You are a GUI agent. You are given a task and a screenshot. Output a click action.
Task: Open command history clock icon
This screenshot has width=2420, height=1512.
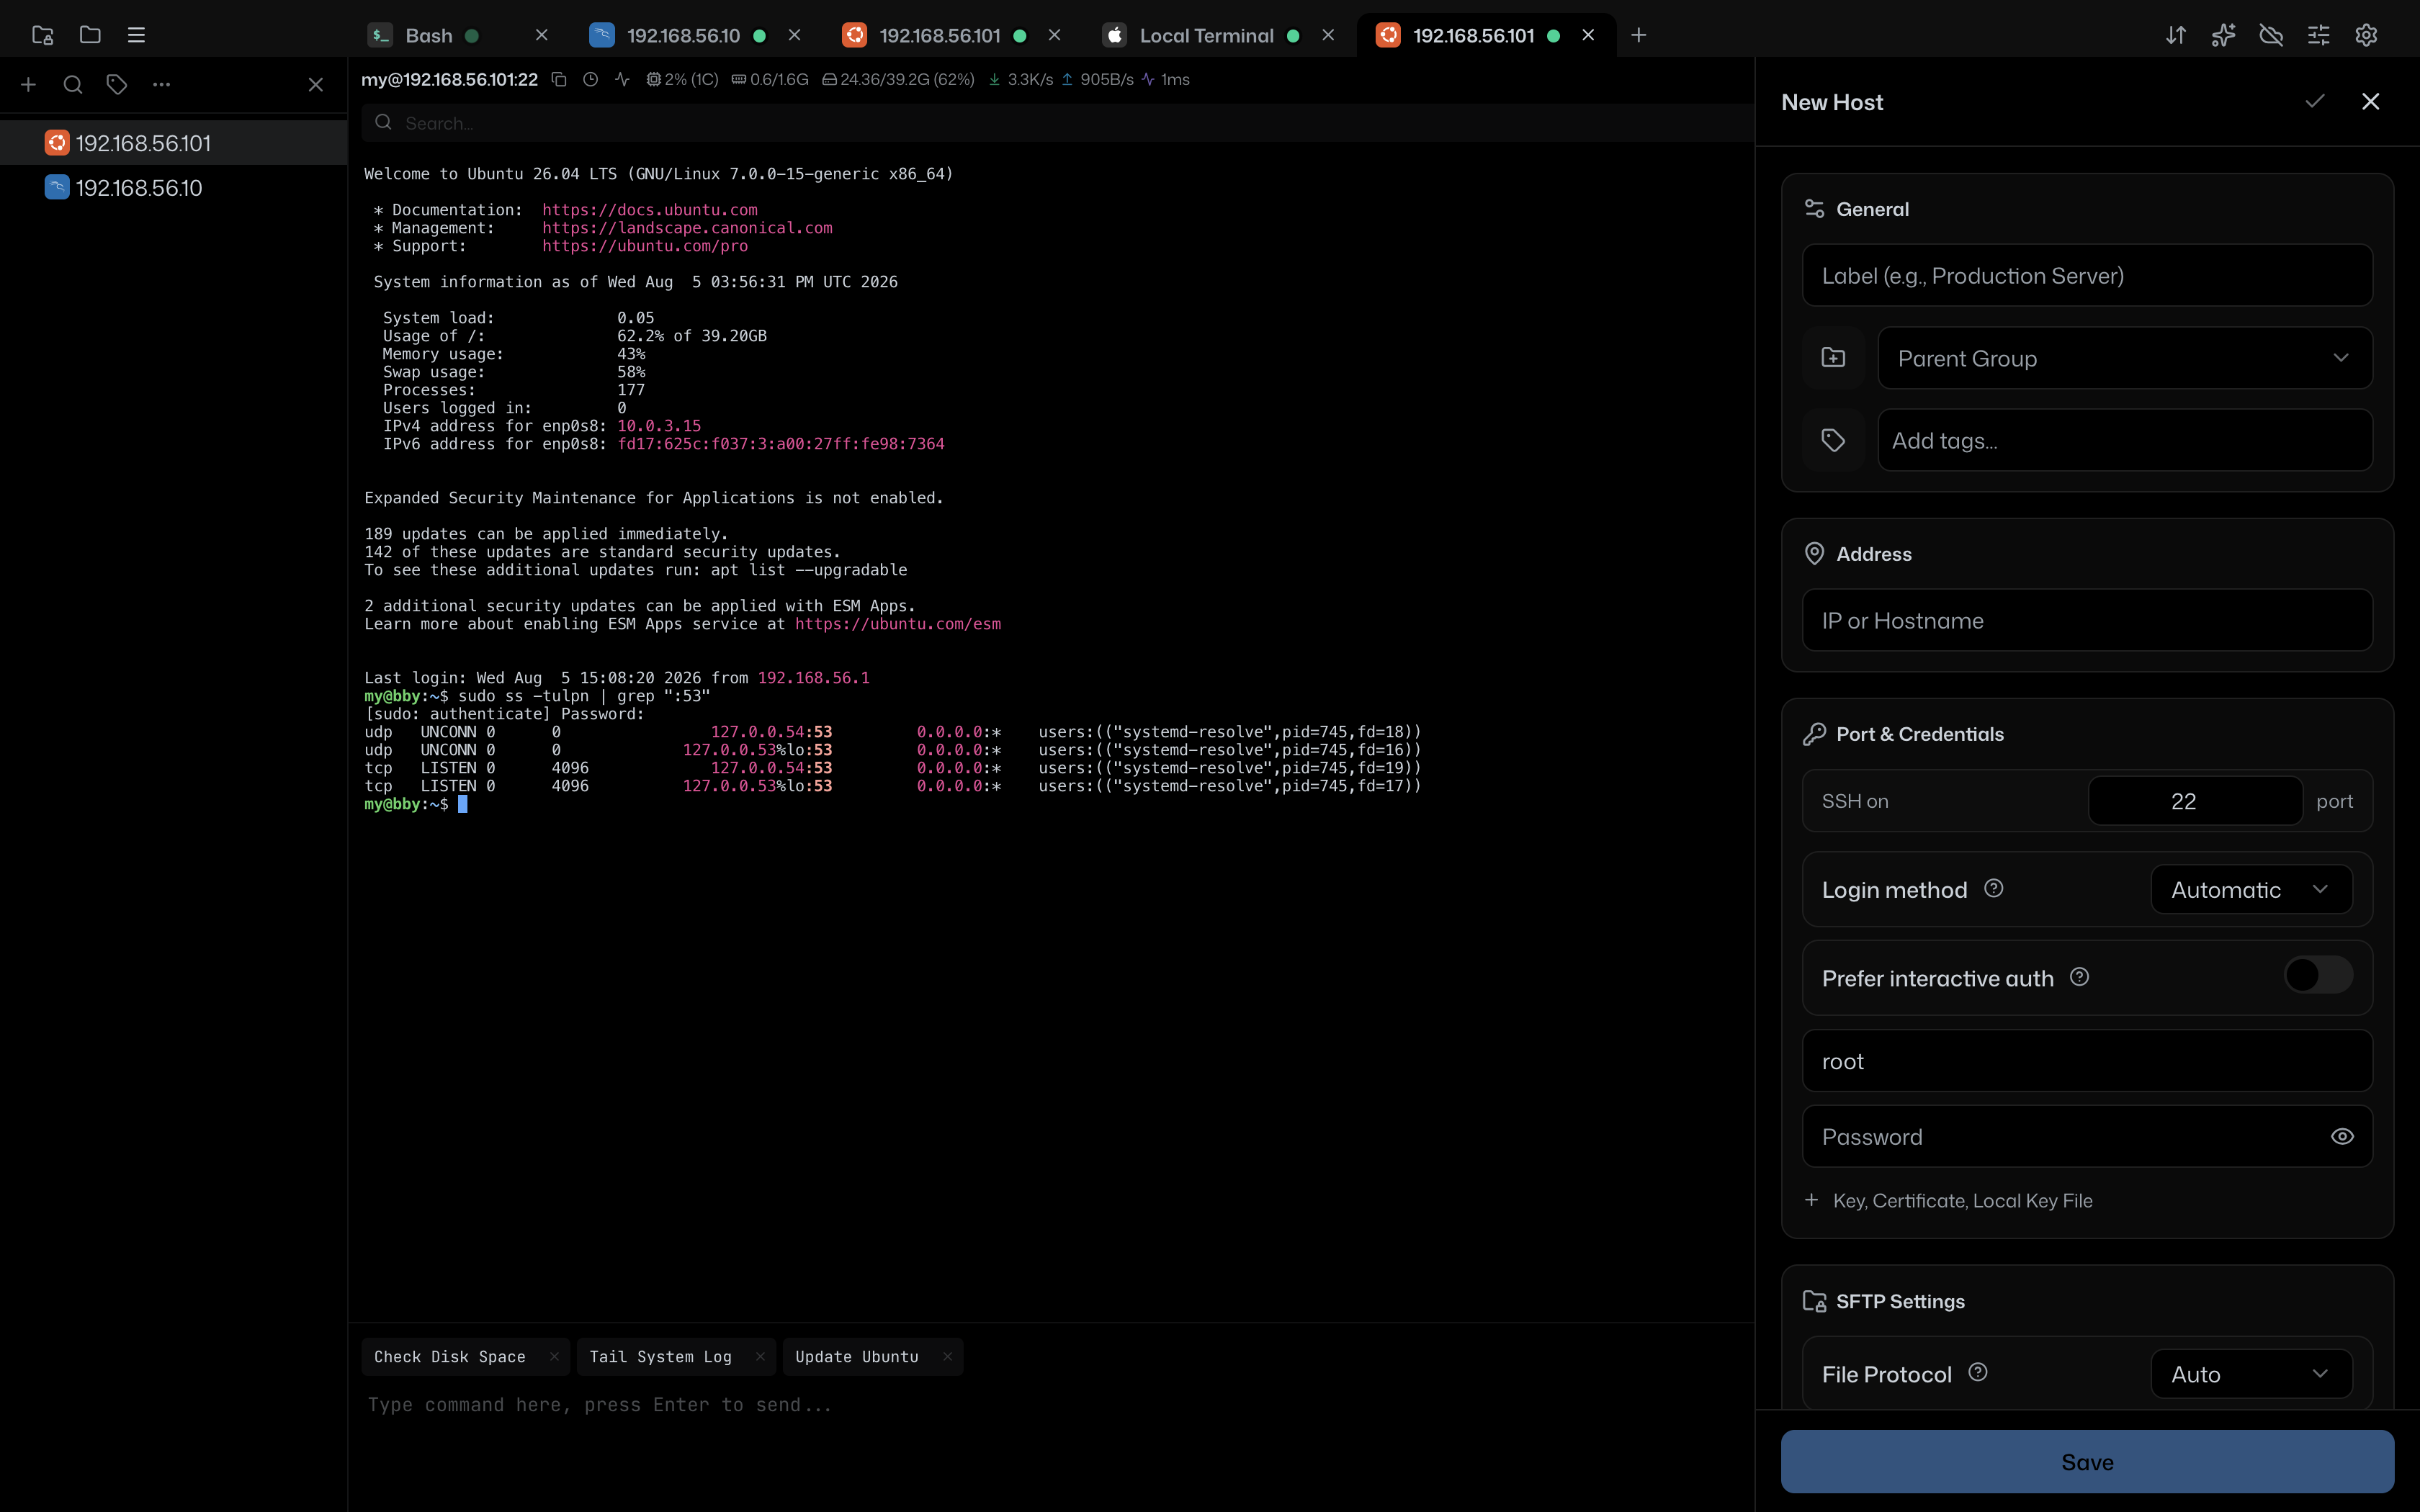coord(591,79)
